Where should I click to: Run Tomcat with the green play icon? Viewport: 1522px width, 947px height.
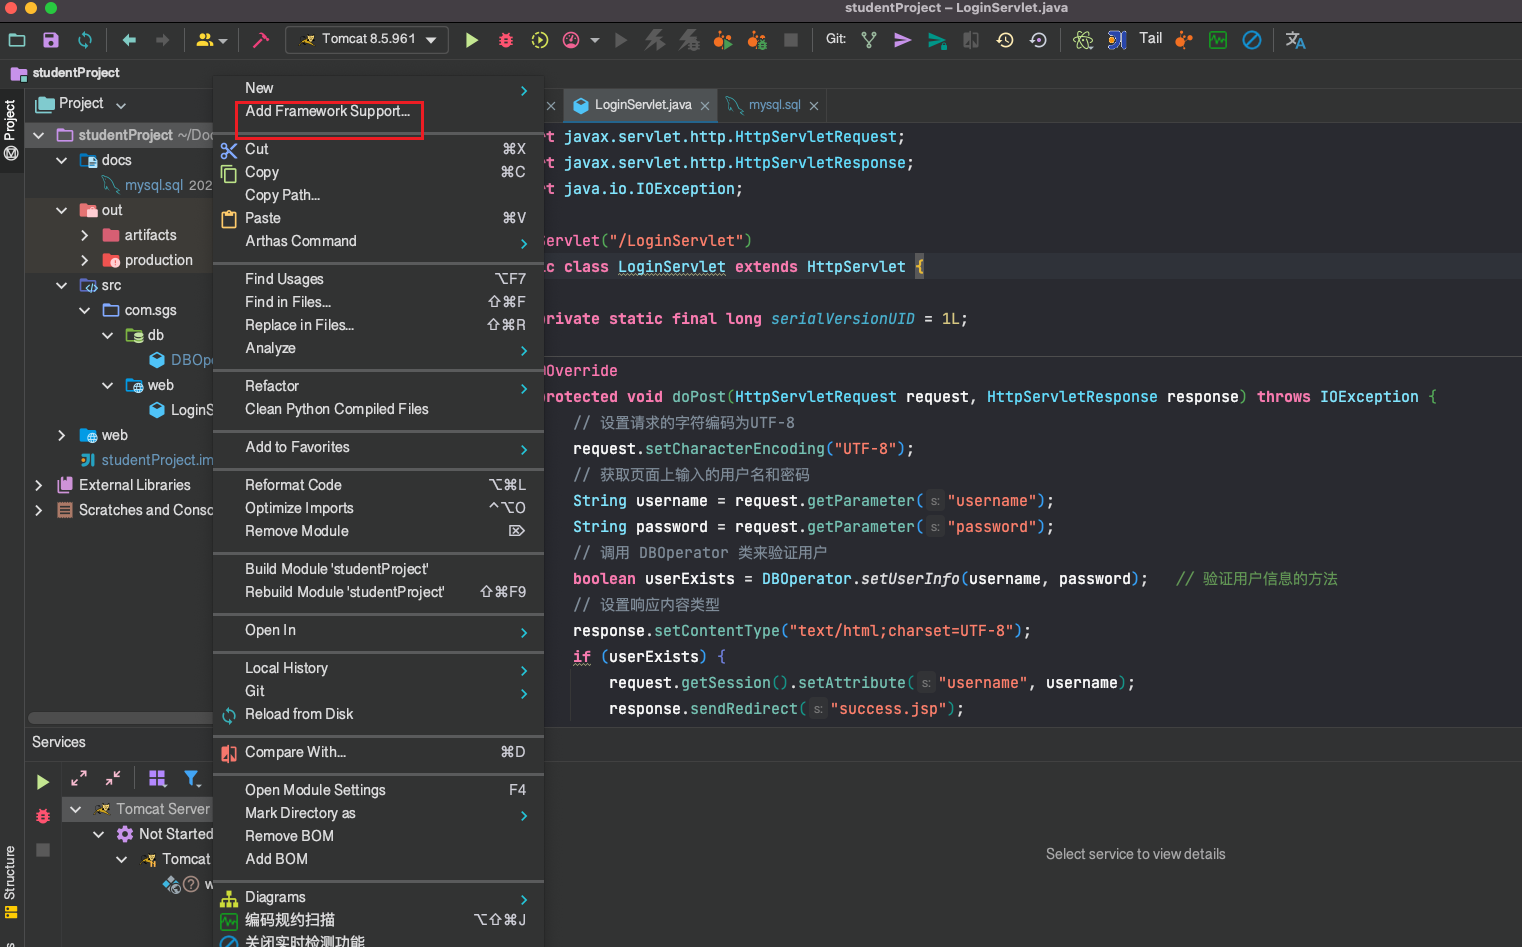click(x=472, y=40)
